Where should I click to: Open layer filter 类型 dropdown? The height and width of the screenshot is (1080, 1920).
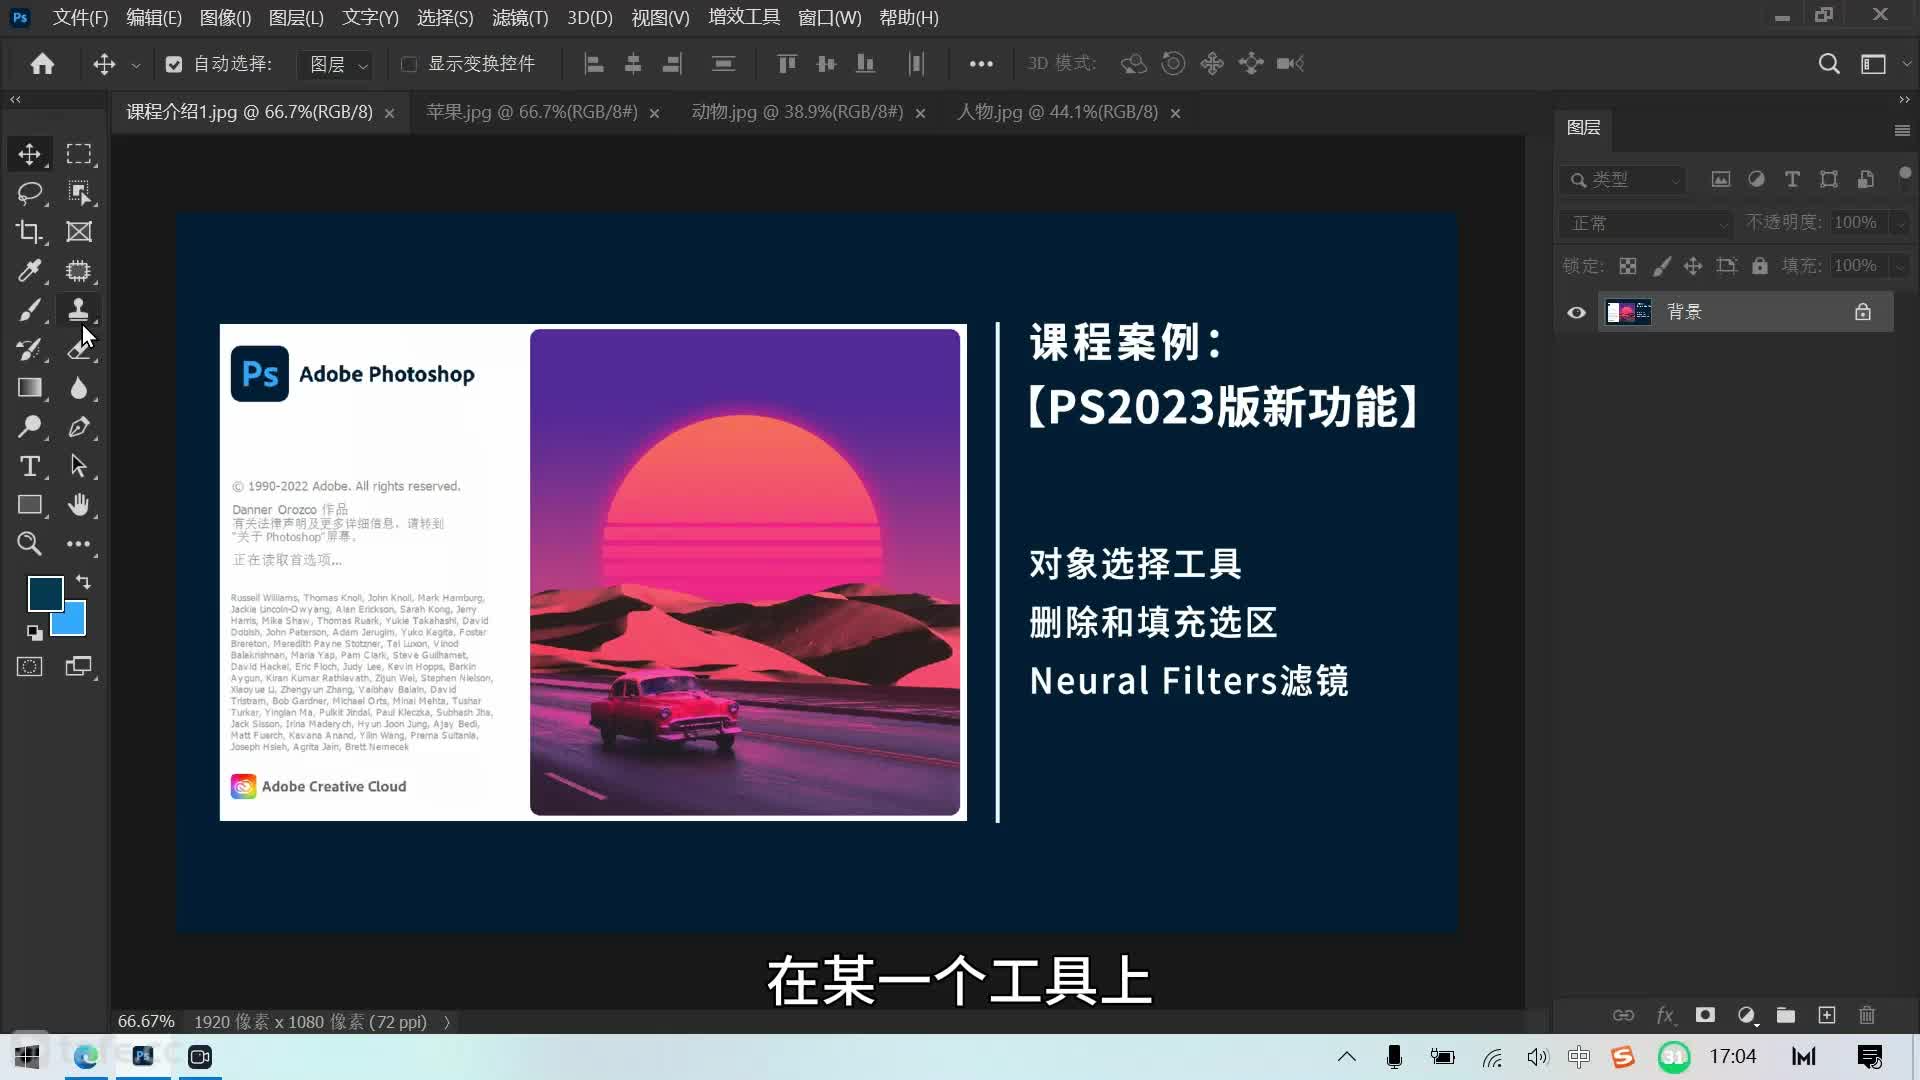point(1622,180)
